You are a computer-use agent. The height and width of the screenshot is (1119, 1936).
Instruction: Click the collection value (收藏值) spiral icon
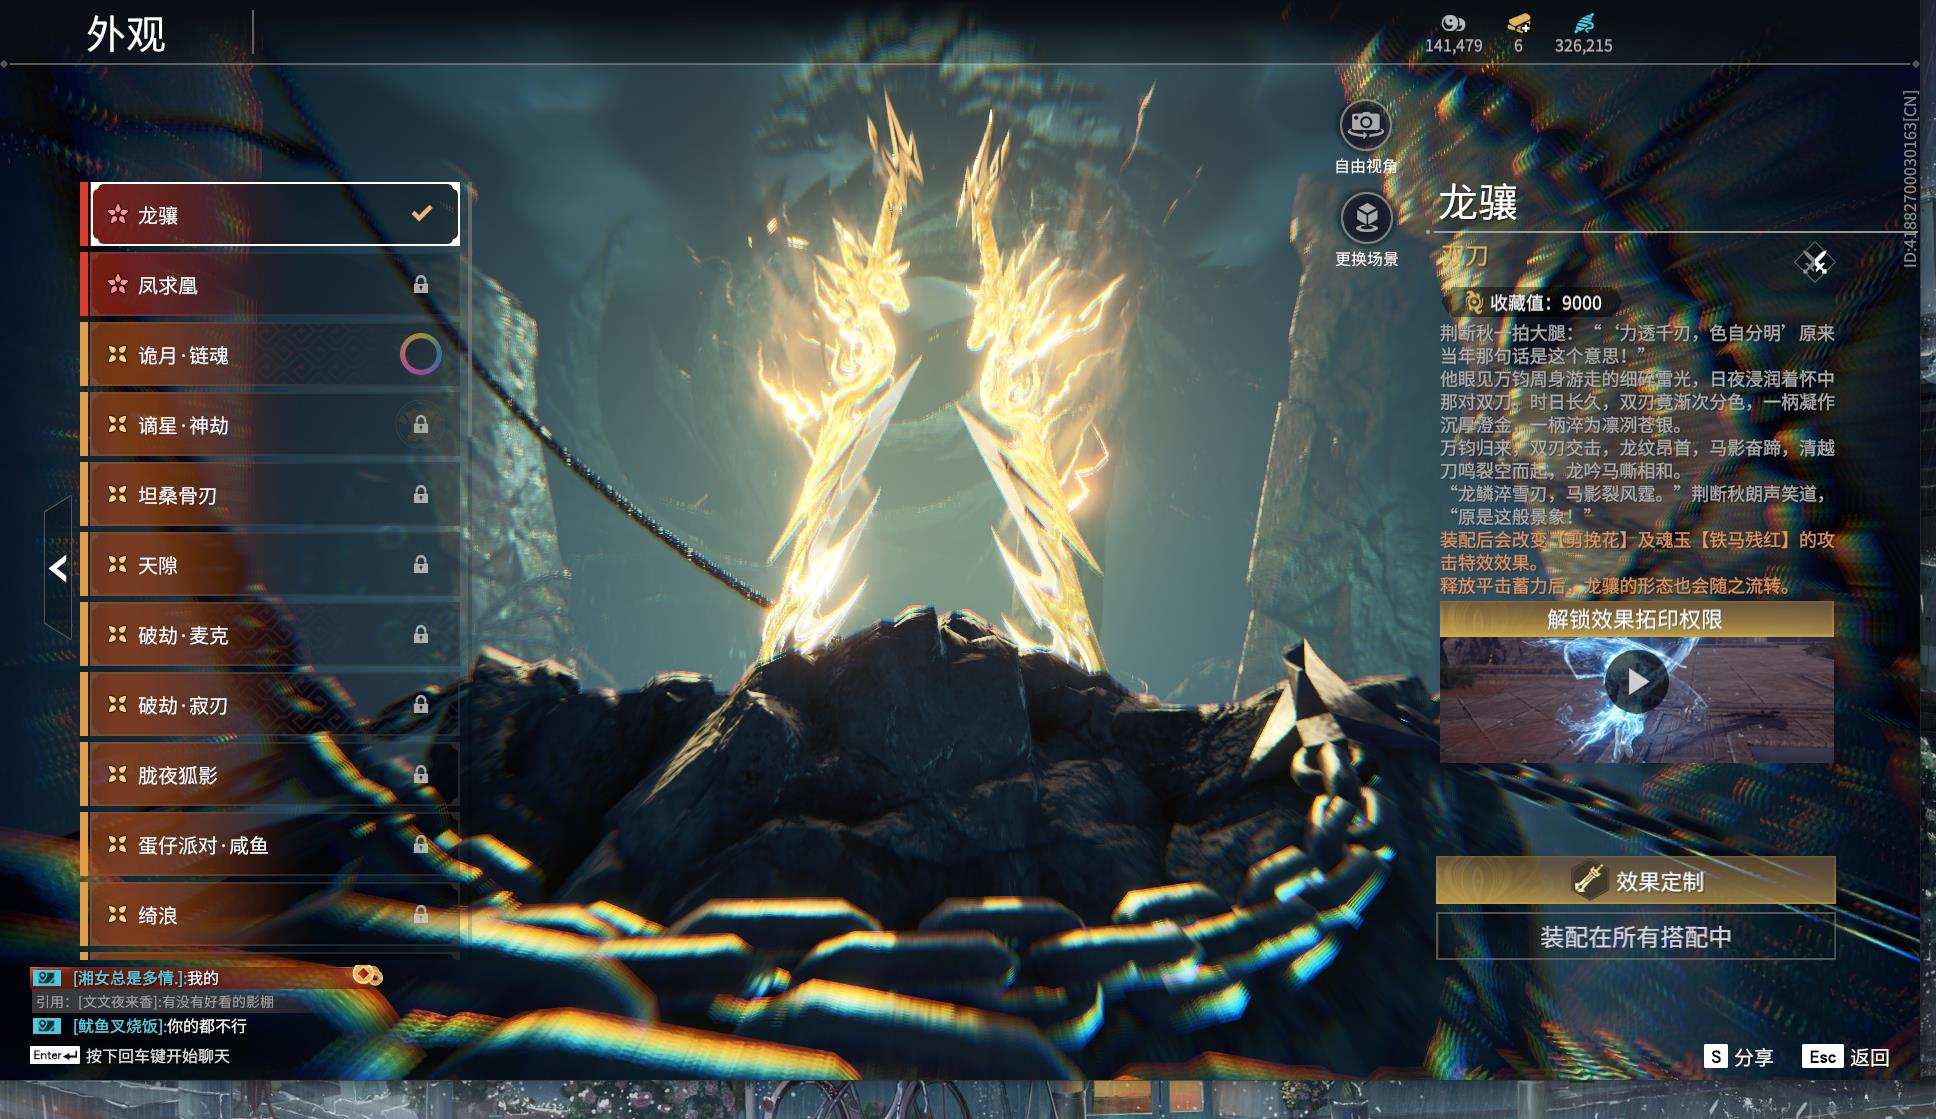point(1474,302)
